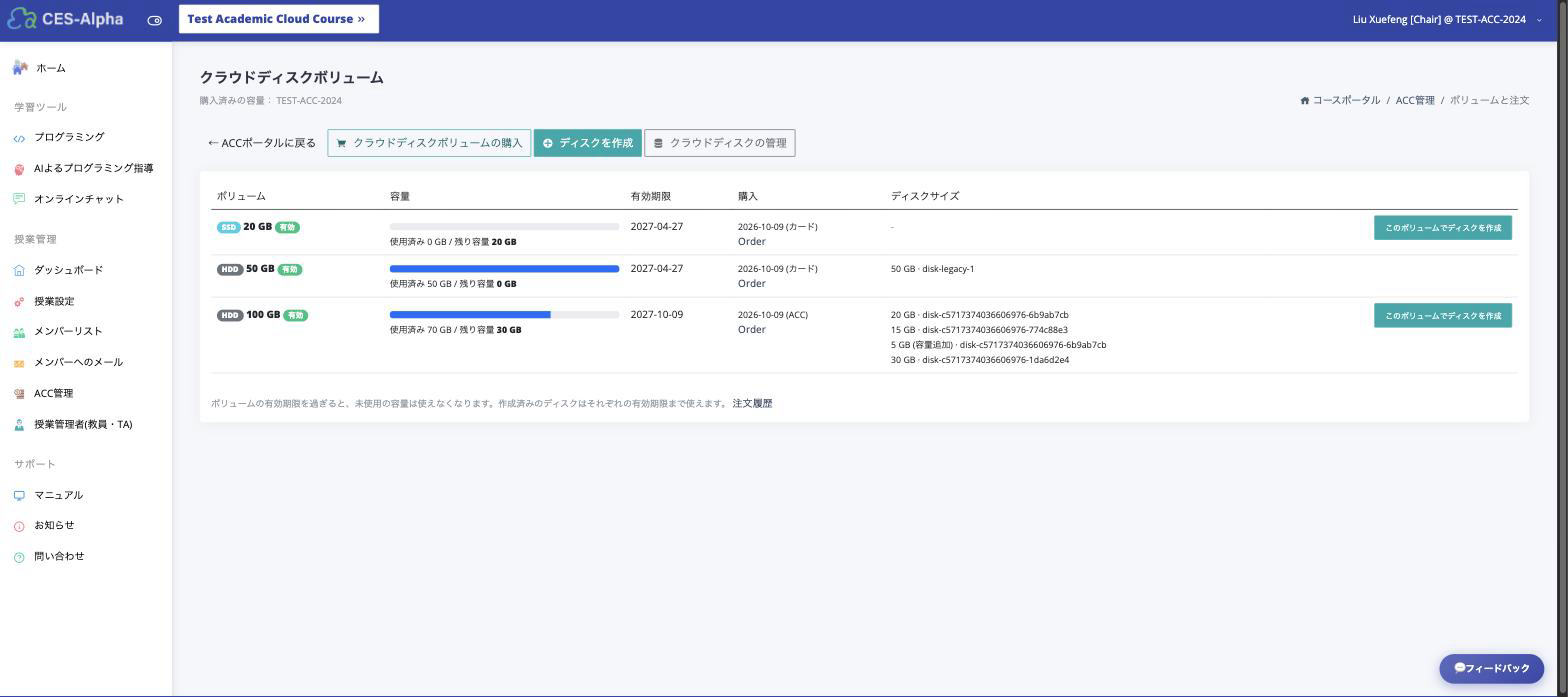This screenshot has height=697, width=1568.
Task: Click the メンバーリスト people icon
Action: [19, 332]
